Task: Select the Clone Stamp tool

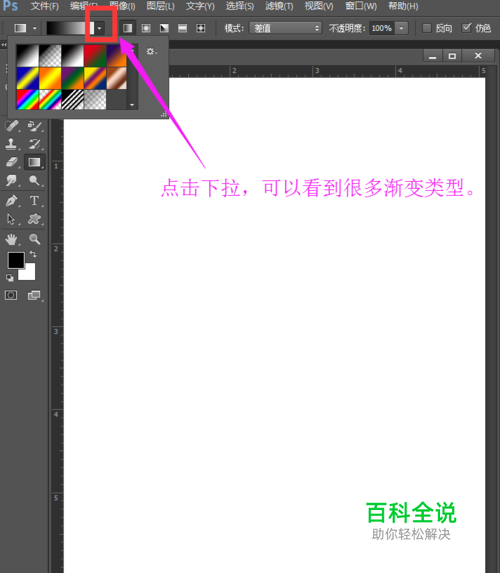Action: [11, 144]
